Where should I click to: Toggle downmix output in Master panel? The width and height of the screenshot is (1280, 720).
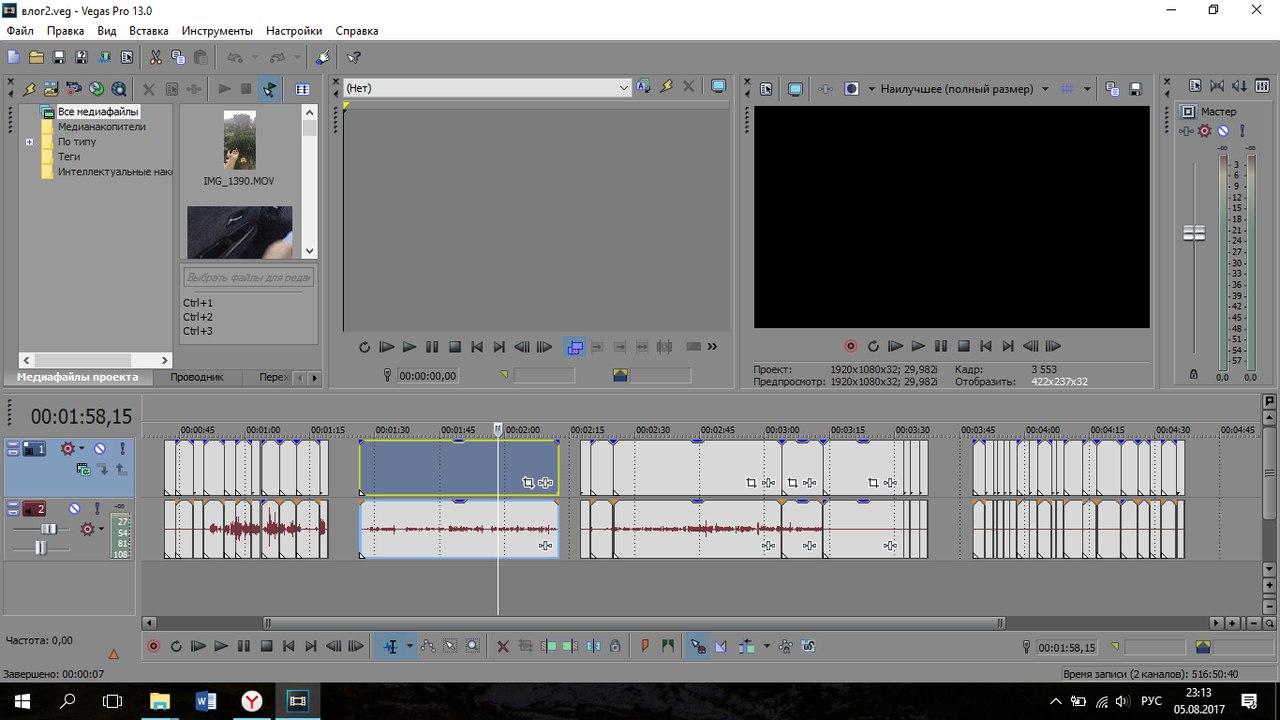pos(1217,86)
